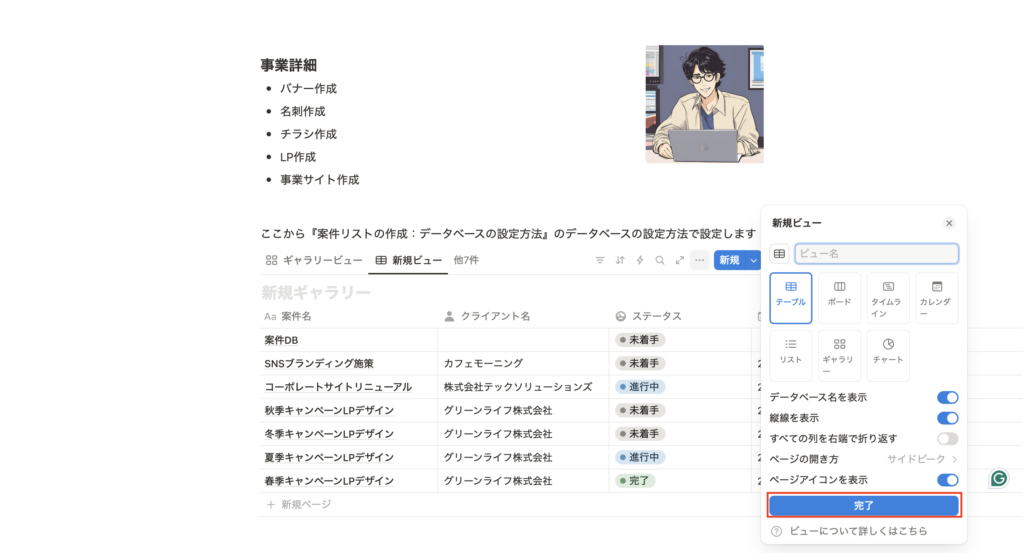Screen dimensions: 1024x553
Task: Open the ビューについて詳しくはこちら help link
Action: point(855,531)
